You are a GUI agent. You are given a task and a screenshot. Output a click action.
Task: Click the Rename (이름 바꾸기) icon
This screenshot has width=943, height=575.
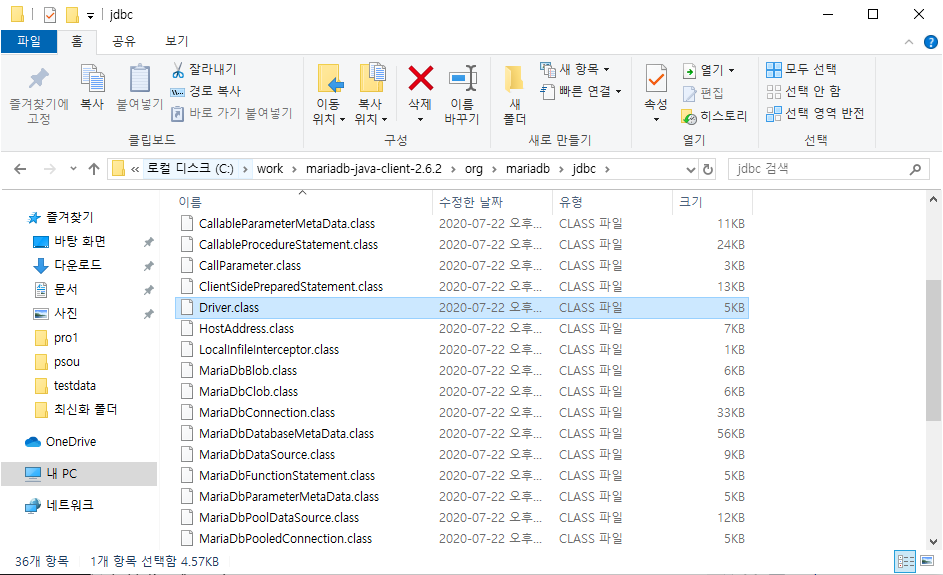pyautogui.click(x=462, y=79)
